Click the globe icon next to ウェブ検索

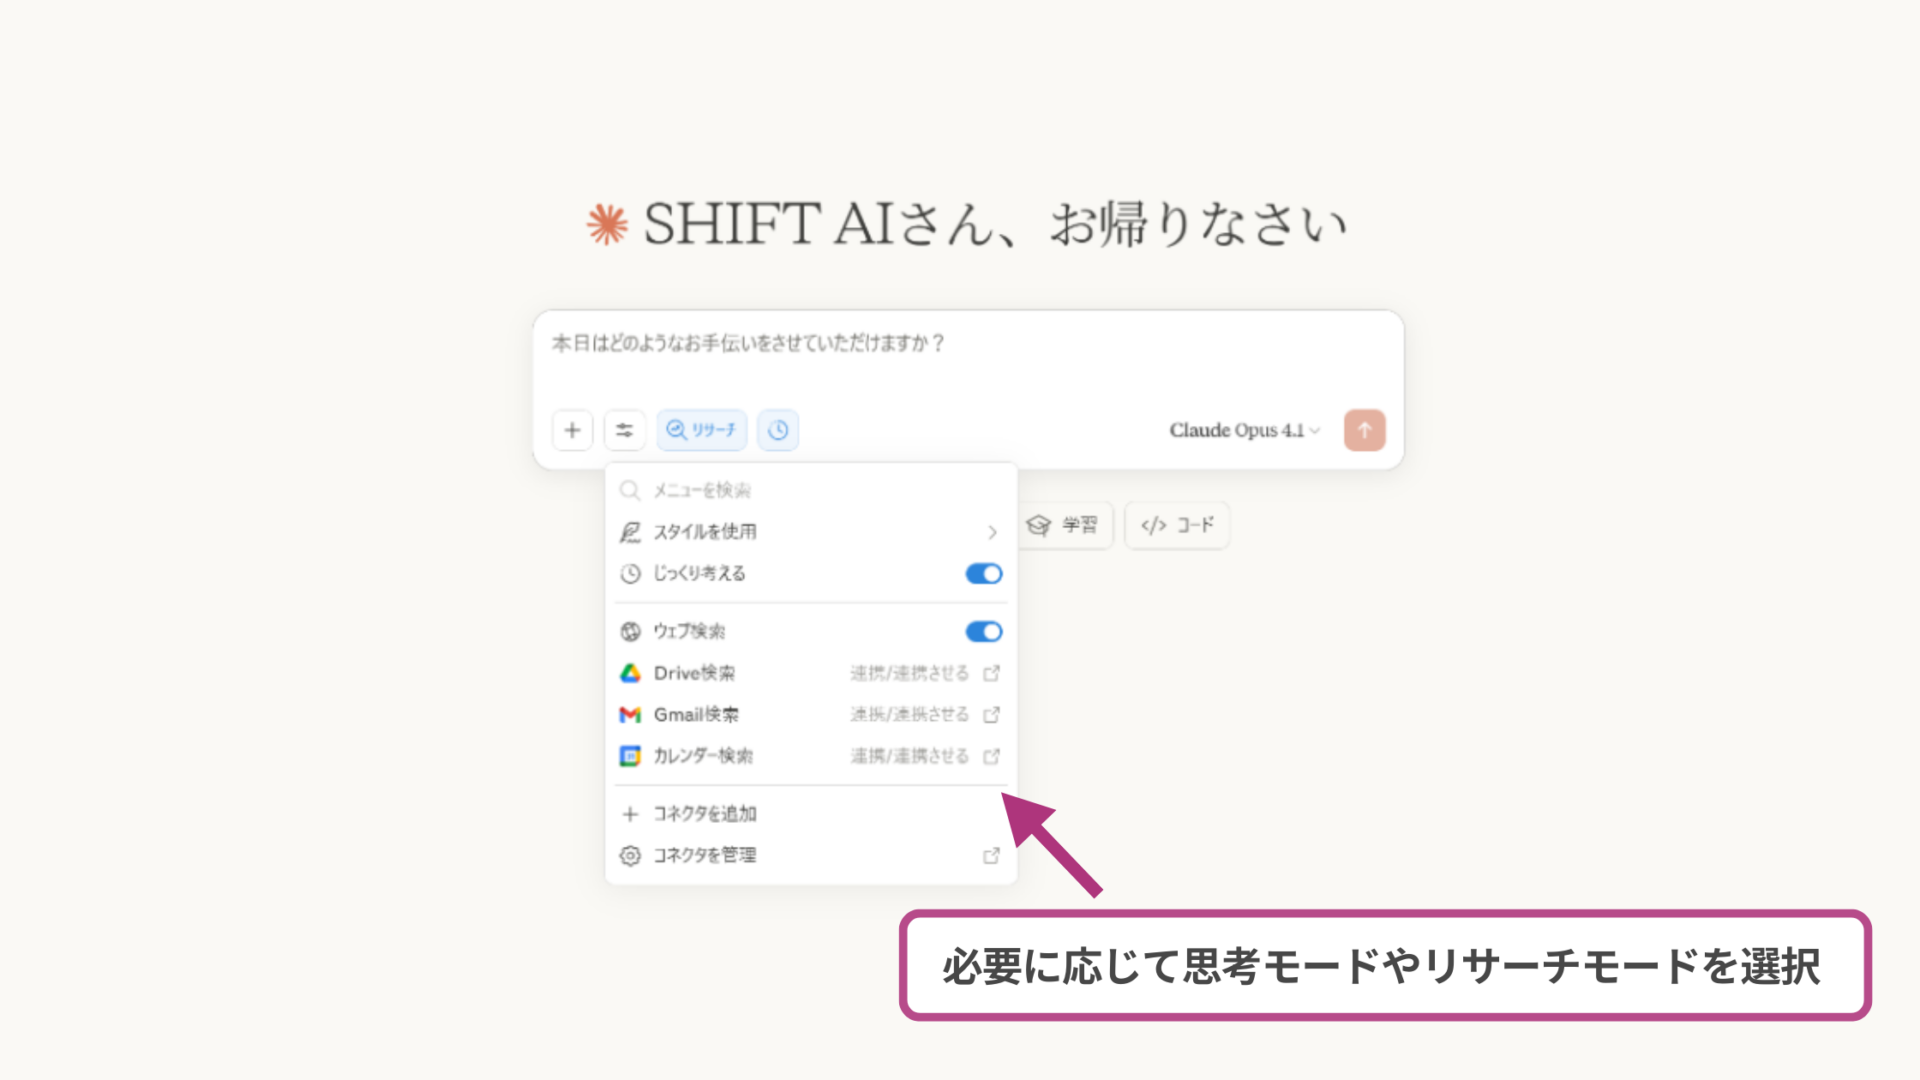630,631
